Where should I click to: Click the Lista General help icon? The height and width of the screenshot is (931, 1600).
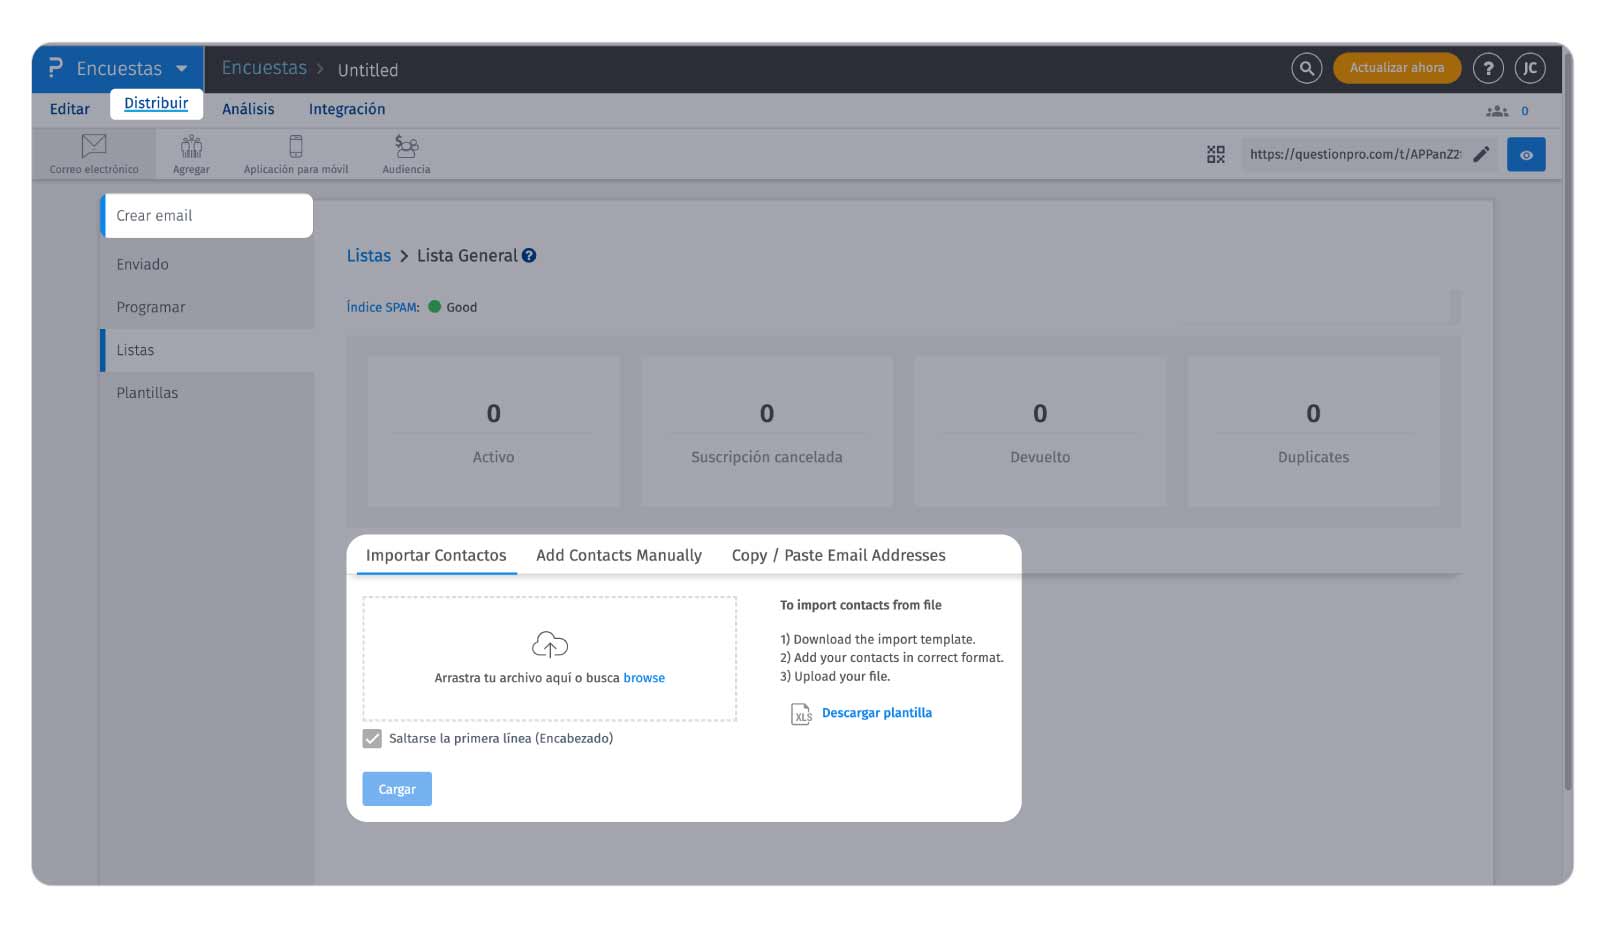coord(529,255)
